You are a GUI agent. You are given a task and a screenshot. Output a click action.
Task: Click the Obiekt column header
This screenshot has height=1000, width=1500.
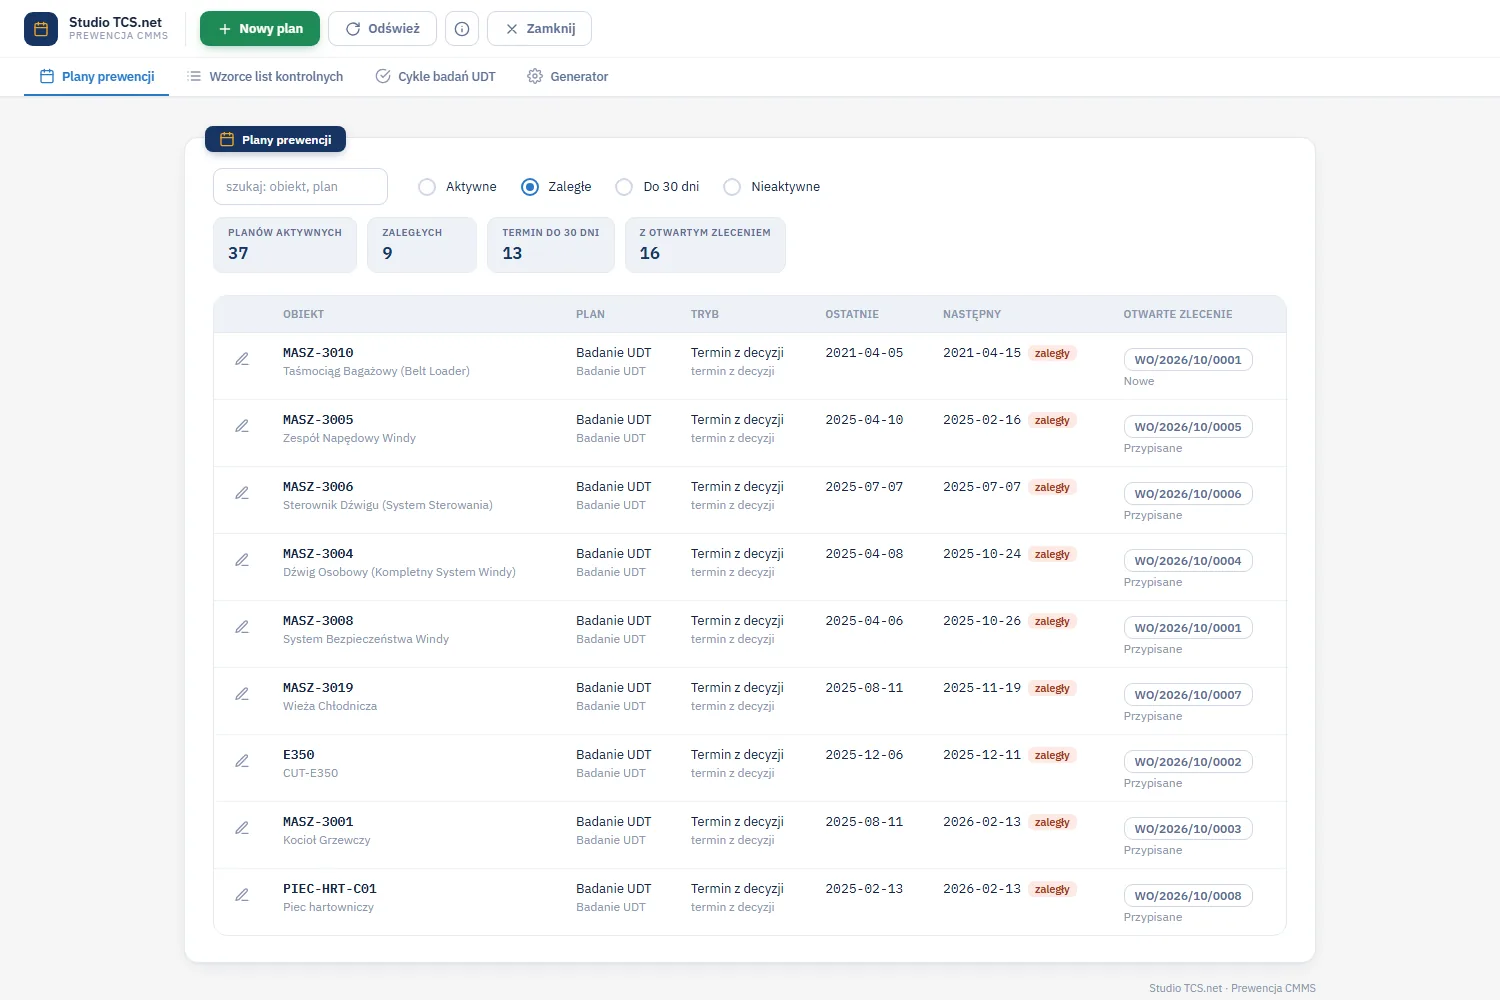(x=303, y=314)
